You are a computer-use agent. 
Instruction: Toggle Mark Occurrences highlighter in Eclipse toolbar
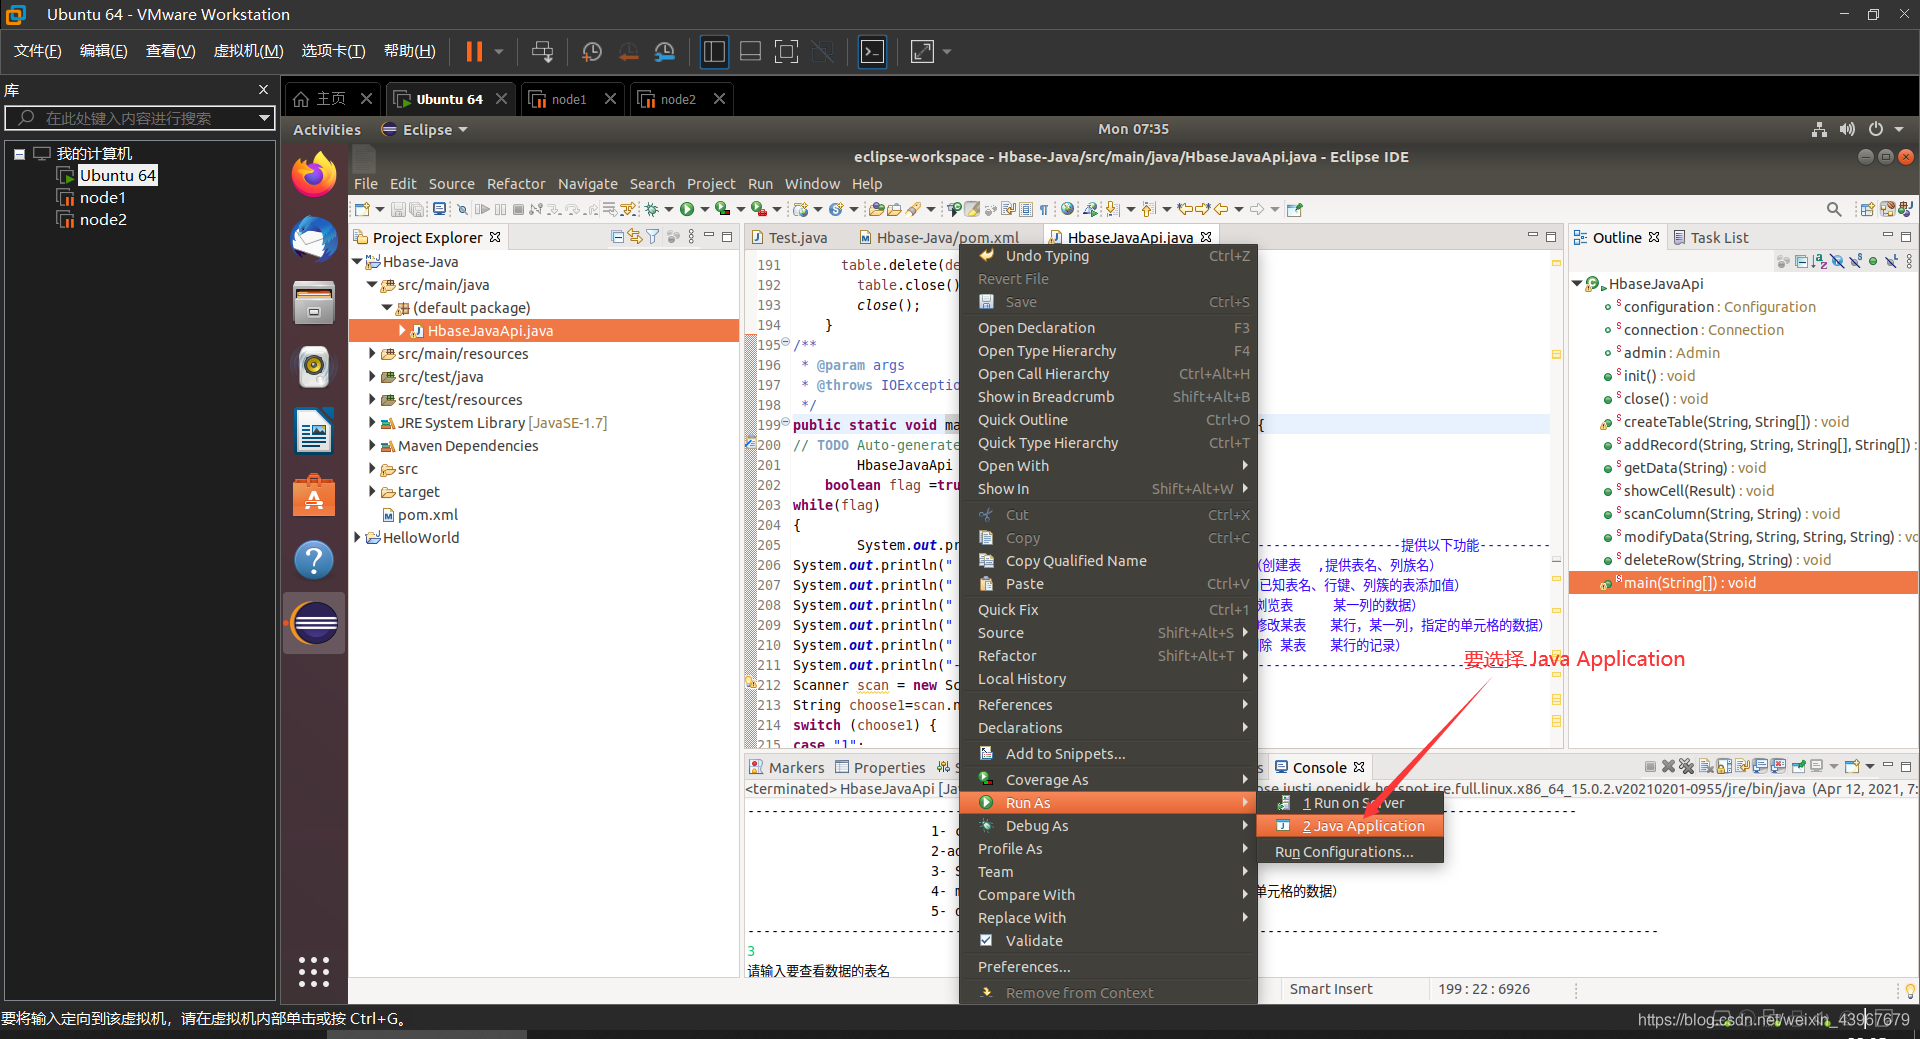coord(972,209)
